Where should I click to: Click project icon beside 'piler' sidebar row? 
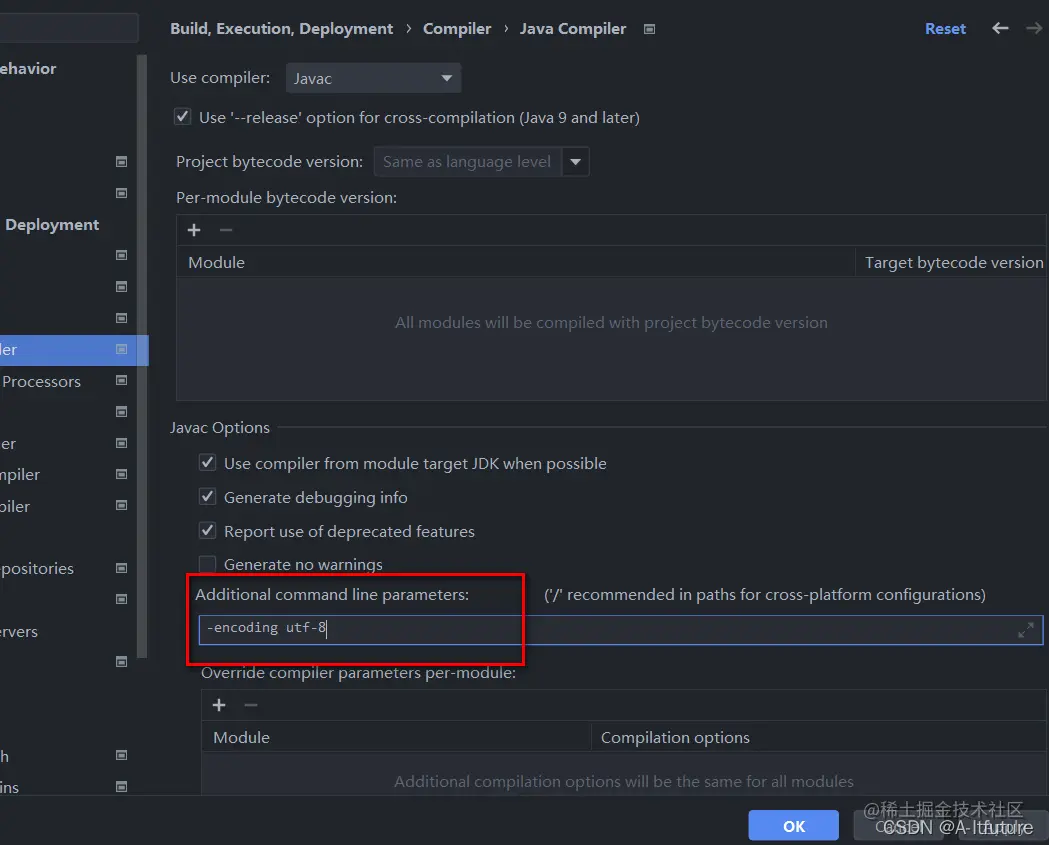121,505
